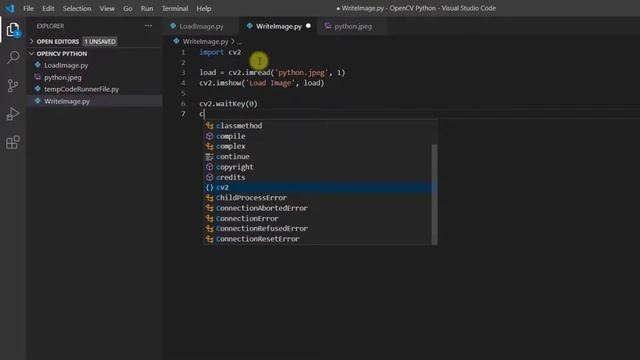This screenshot has width=640, height=360.
Task: Open the Extensions view icon
Action: click(13, 142)
